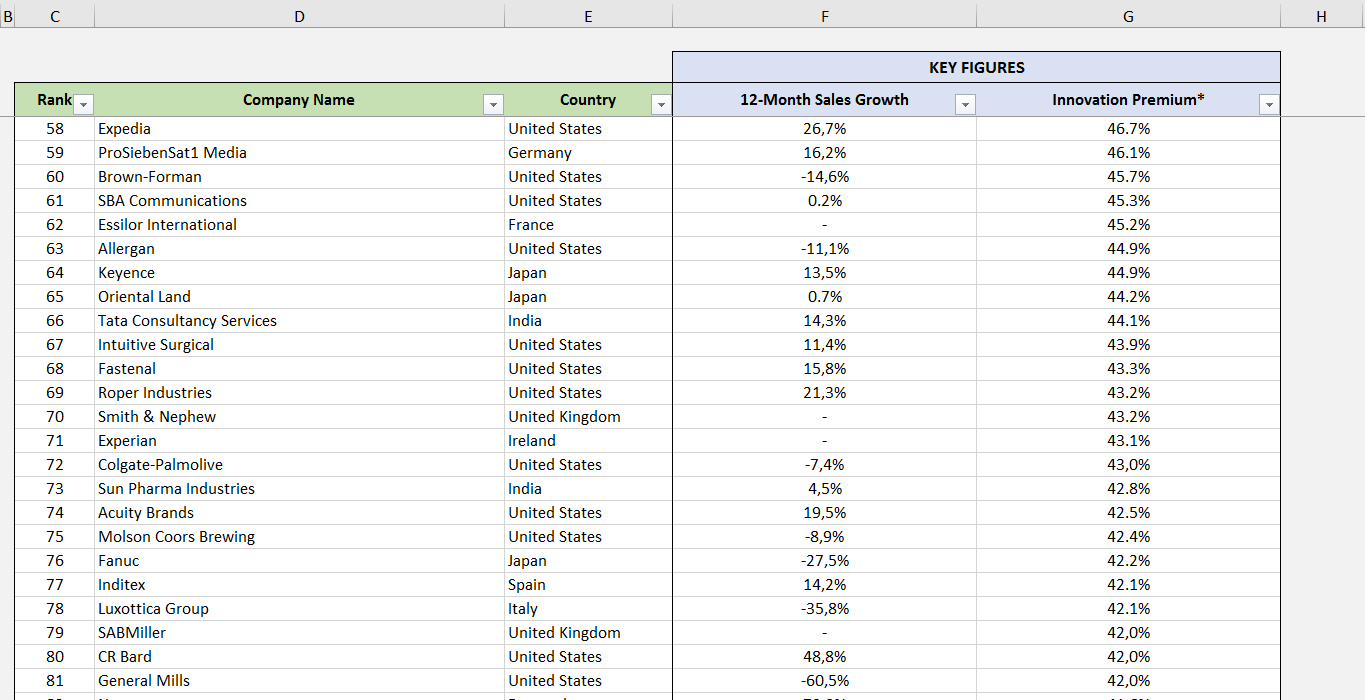Open the 12-Month Sales Growth filter dropdown
This screenshot has height=700, width=1365.
(965, 104)
